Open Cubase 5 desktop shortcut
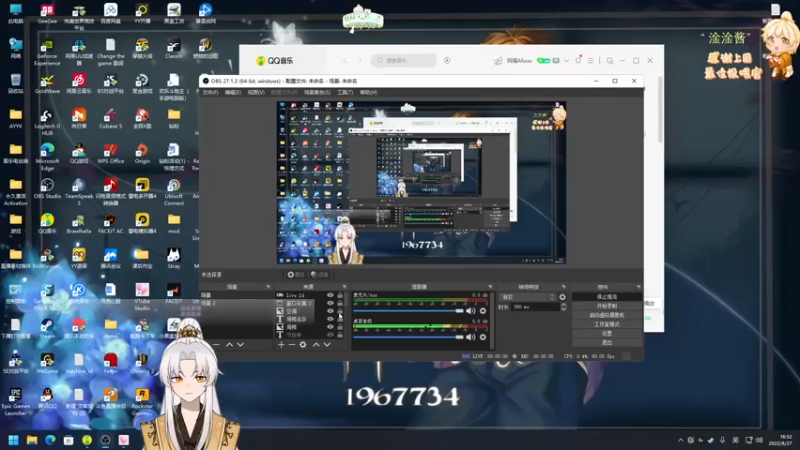800x450 pixels. (x=110, y=118)
